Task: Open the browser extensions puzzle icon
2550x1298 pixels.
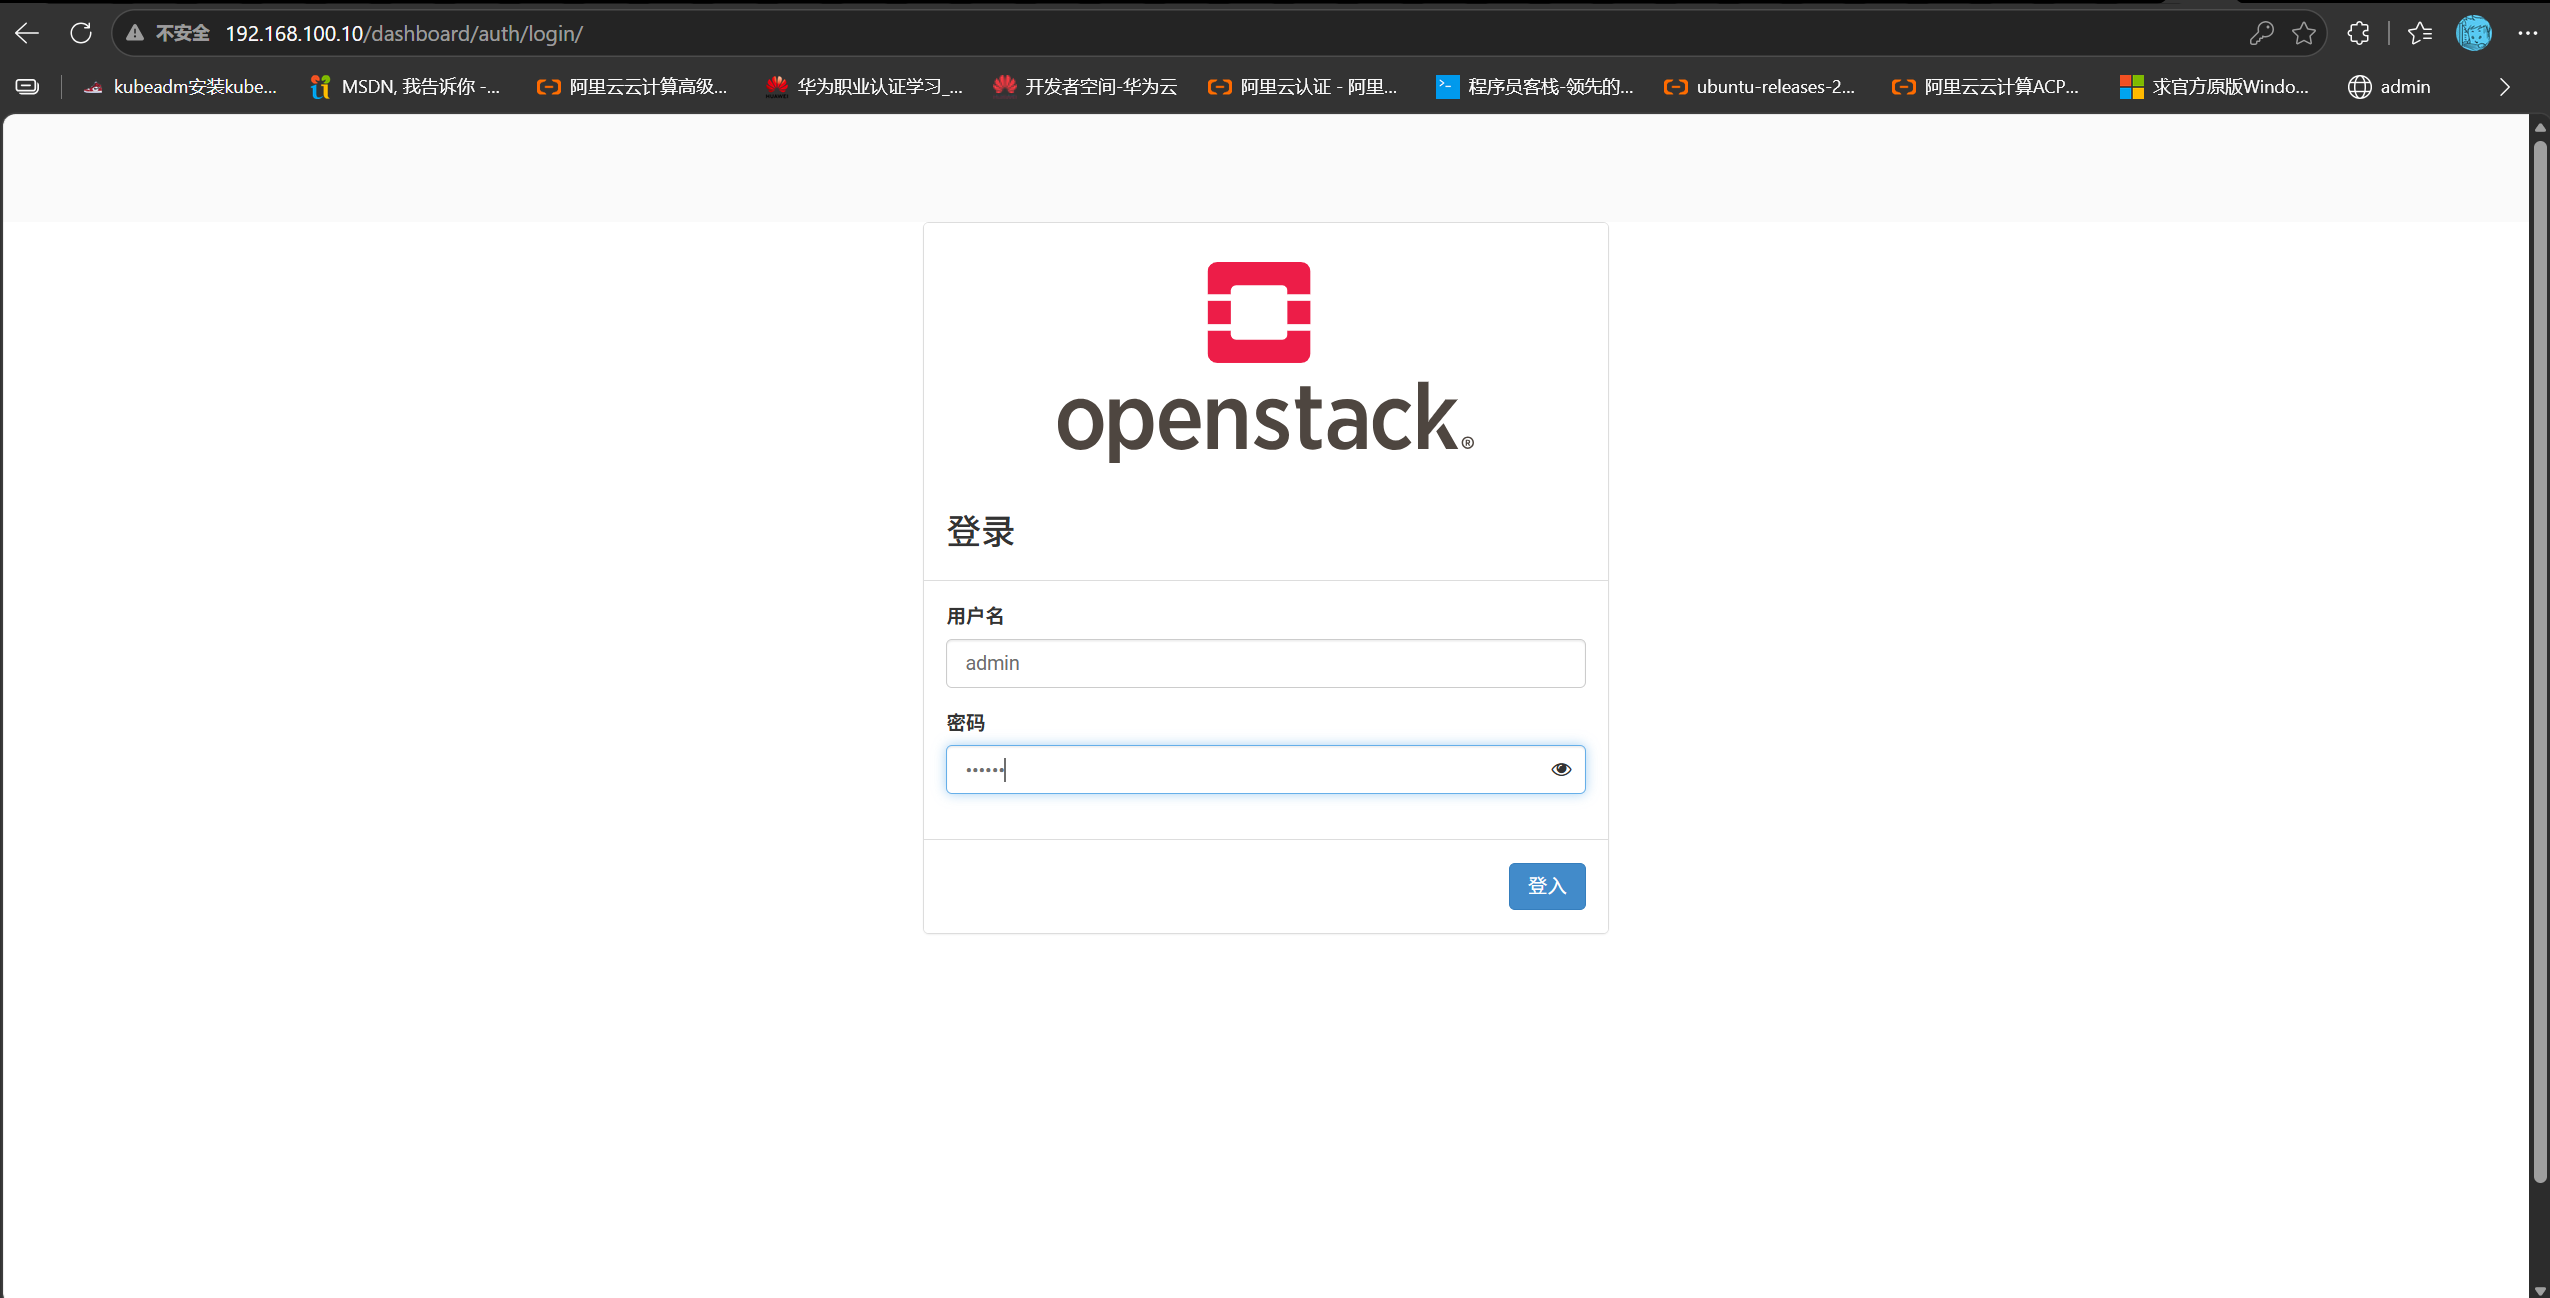Action: [x=2358, y=33]
